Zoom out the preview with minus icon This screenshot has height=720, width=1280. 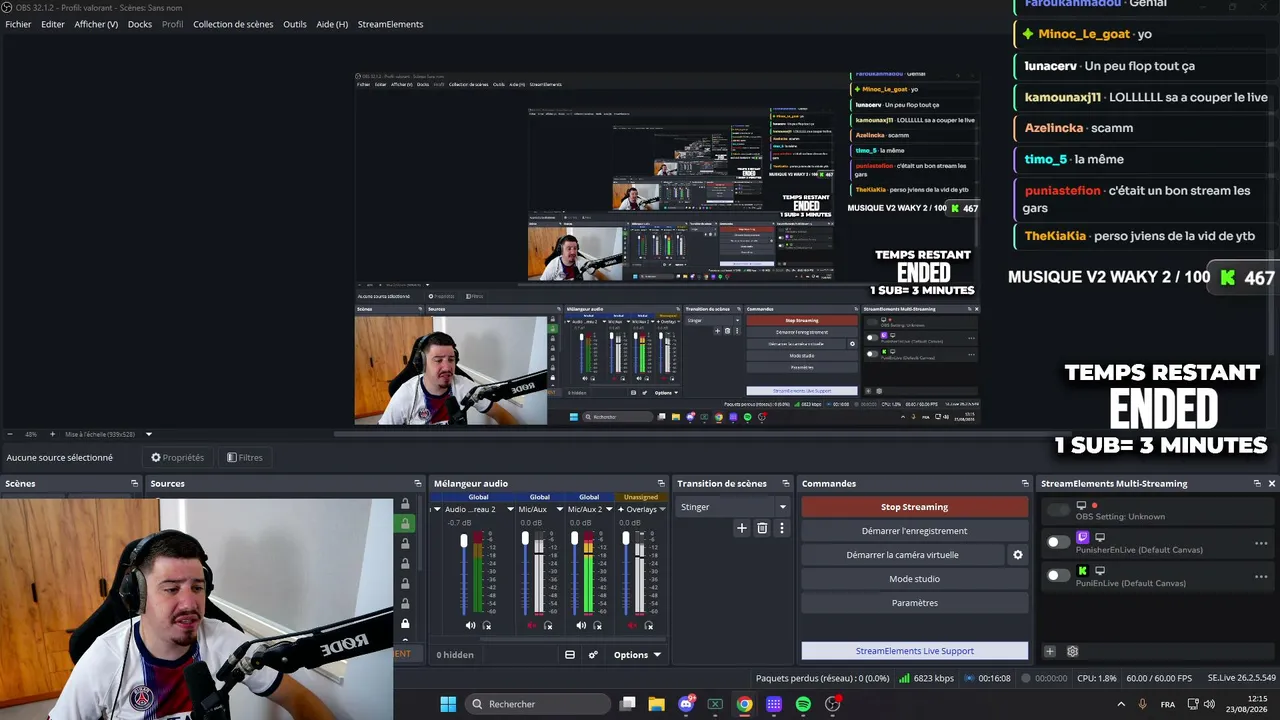pos(9,434)
